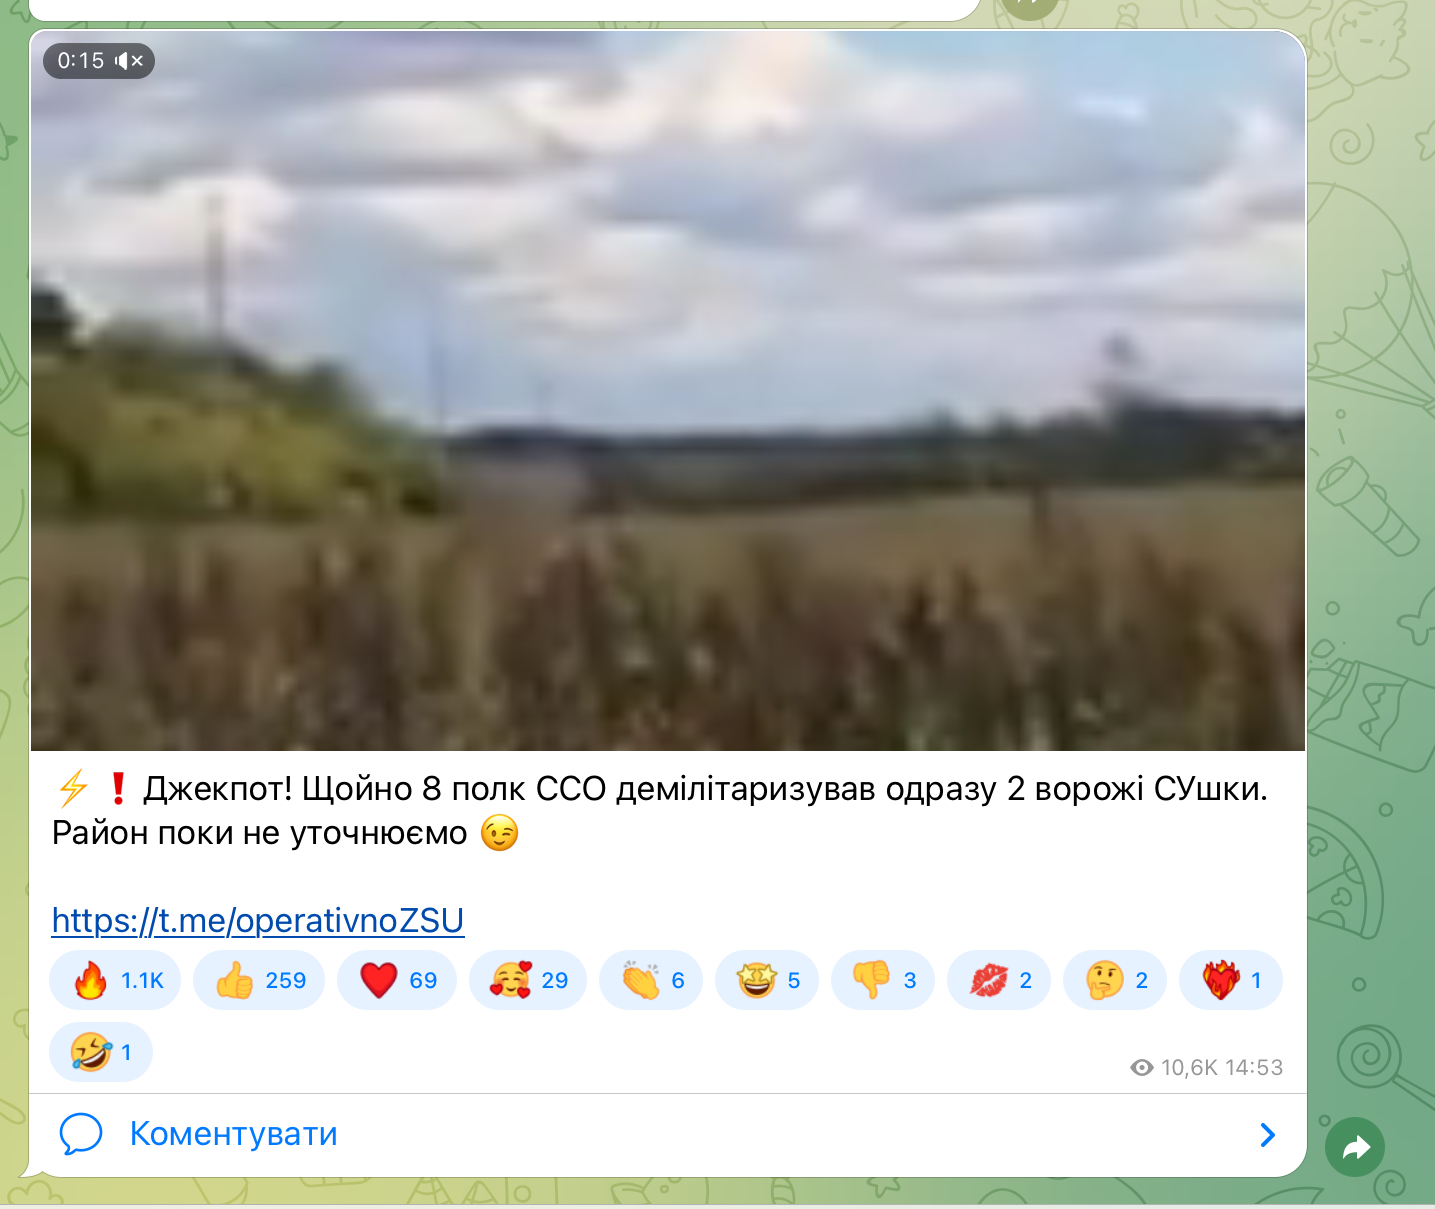Add thumbs down reaction with 3

(883, 980)
